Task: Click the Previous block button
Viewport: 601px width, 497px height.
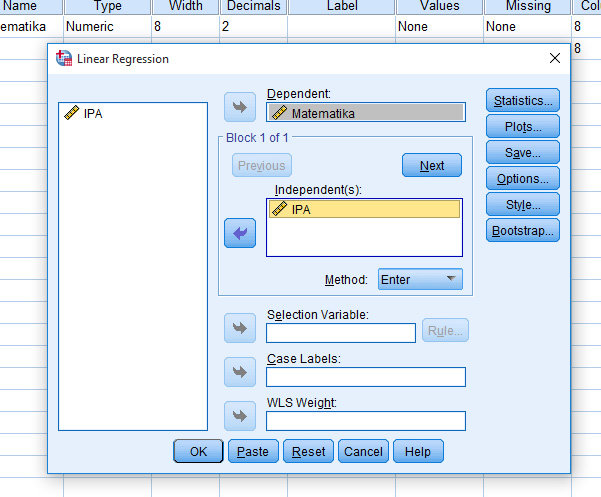Action: click(x=262, y=166)
